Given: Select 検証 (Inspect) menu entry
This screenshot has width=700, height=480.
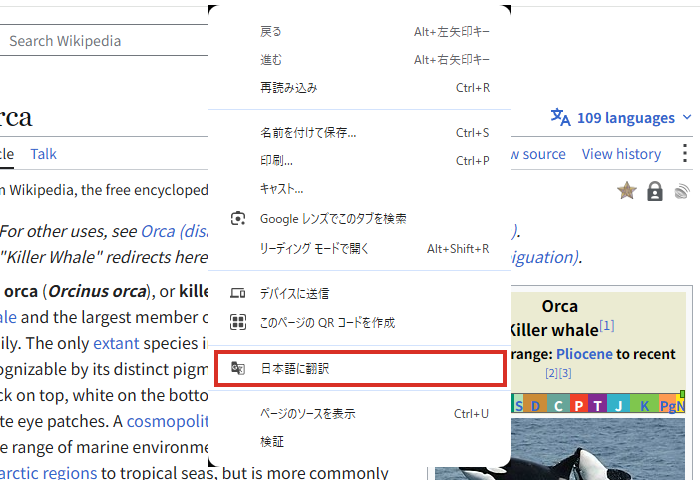Looking at the screenshot, I should (359, 442).
